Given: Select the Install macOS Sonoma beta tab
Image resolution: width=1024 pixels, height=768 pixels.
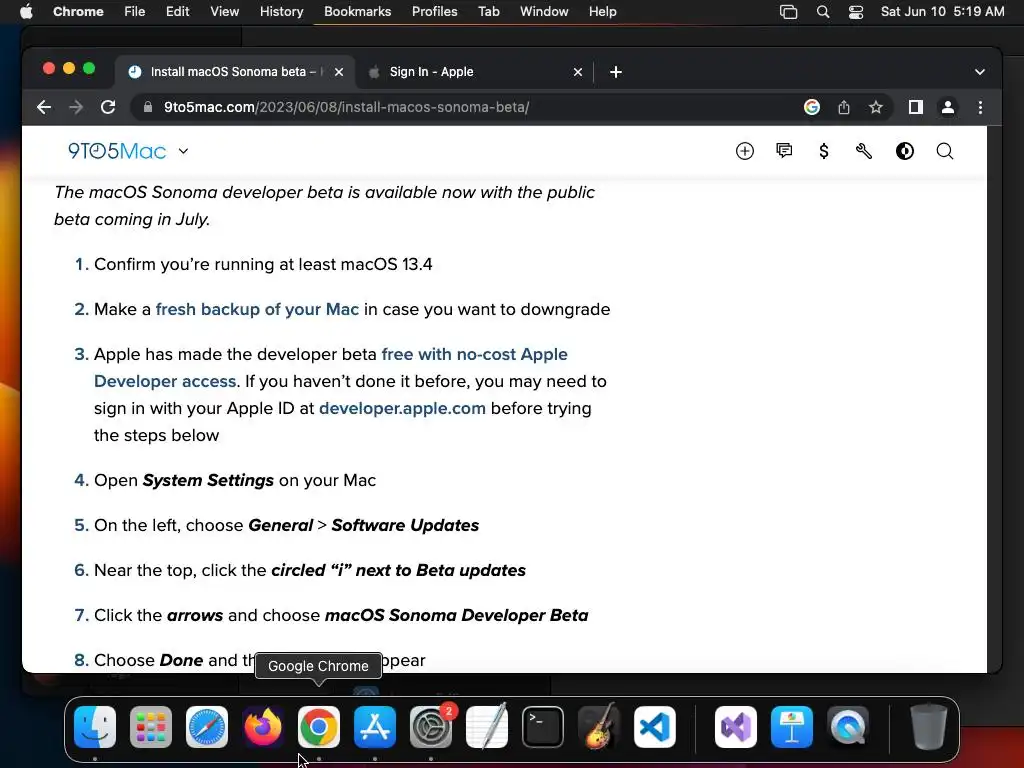Looking at the screenshot, I should coord(235,72).
